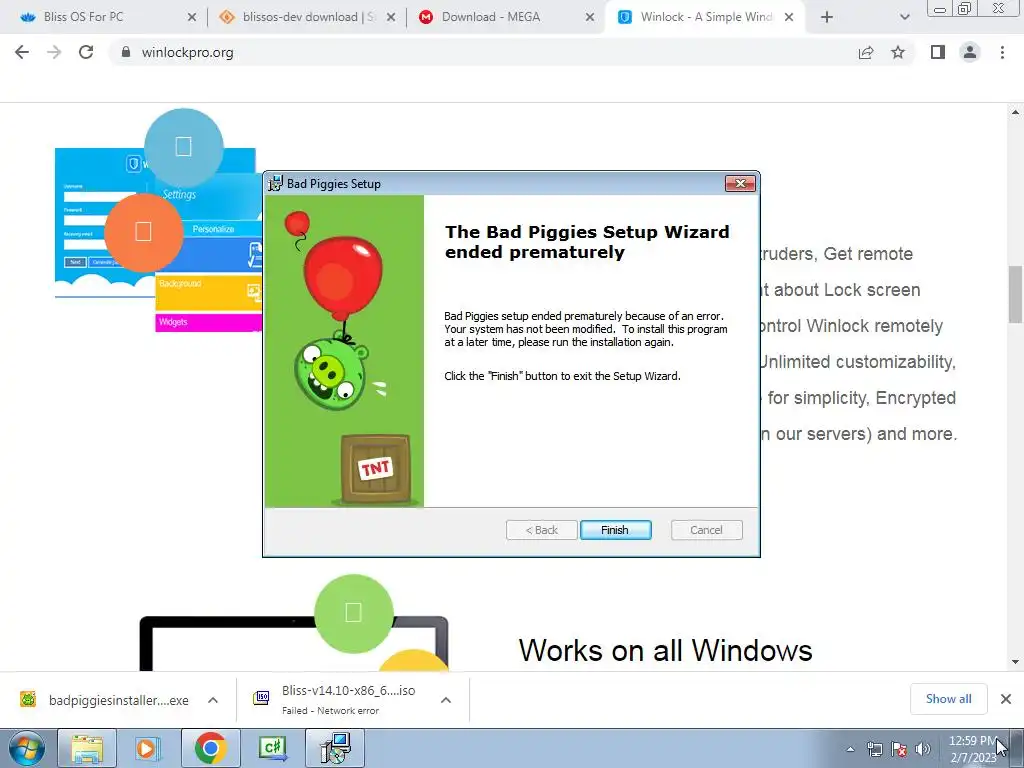Go forward in browser history
Screen dimensions: 1024x768
coord(54,52)
